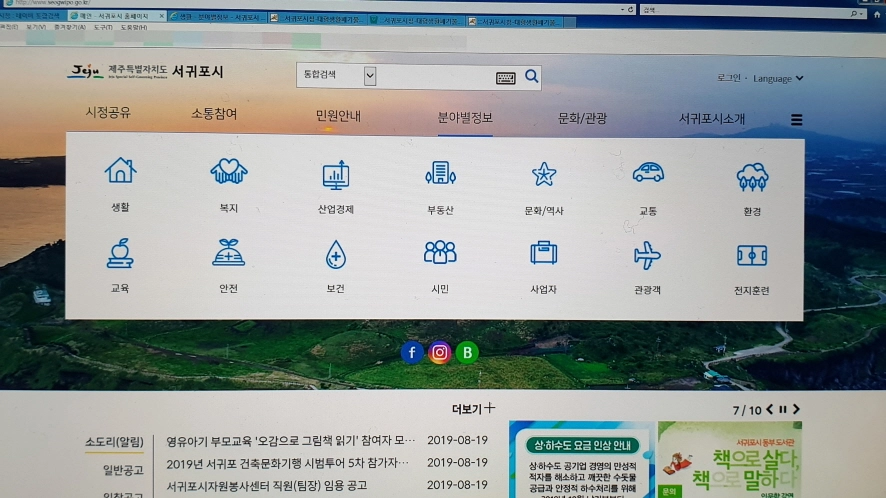Screen dimensions: 886x498
Task: Open the 문화/관광 menu
Action: pos(582,118)
